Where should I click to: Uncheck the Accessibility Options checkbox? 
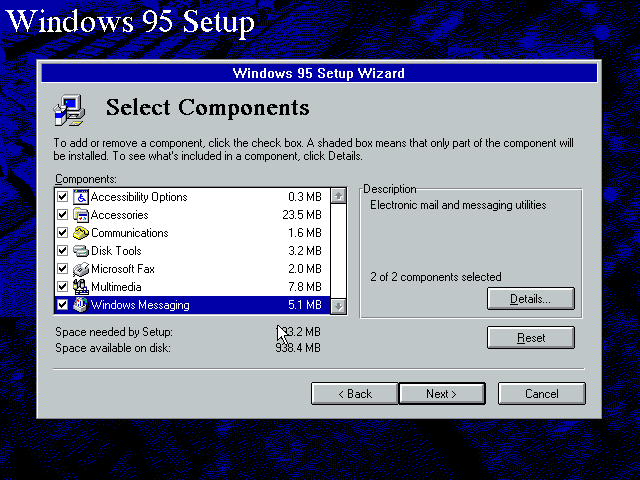point(63,197)
